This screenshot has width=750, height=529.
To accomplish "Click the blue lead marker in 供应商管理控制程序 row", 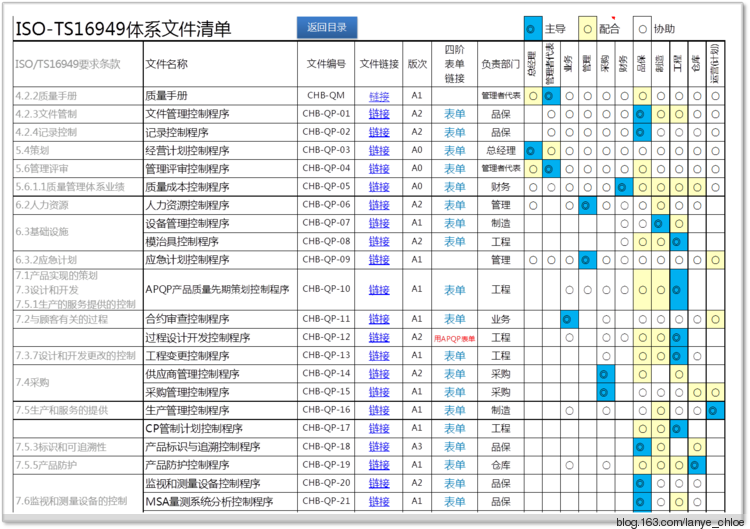I will point(606,374).
